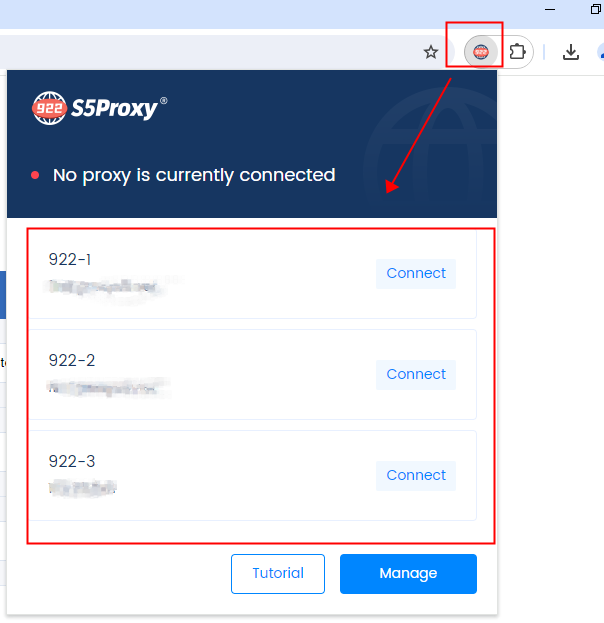The width and height of the screenshot is (604, 623).
Task: Click the 922 S5Proxy globe logo
Action: [49, 108]
